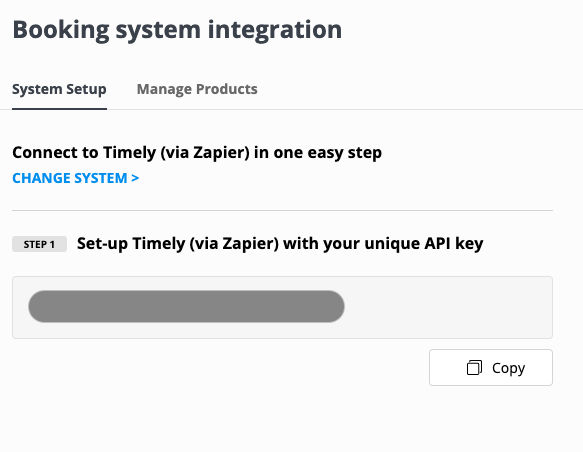This screenshot has height=452, width=583.
Task: Open the Manage Products tab
Action: click(197, 89)
